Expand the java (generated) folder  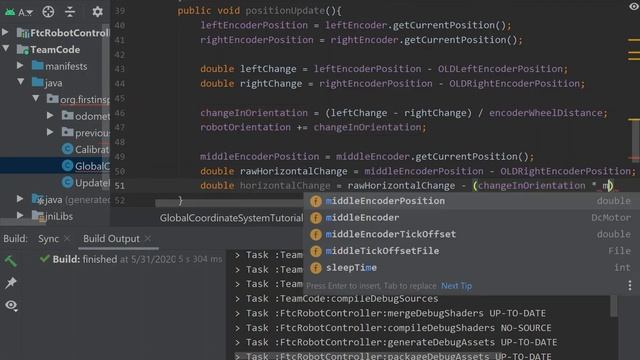pyautogui.click(x=20, y=199)
